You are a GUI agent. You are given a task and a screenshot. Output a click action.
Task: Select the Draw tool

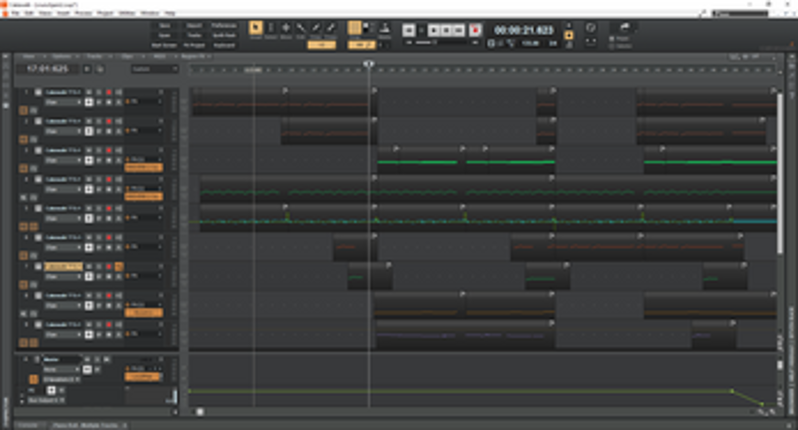(316, 28)
